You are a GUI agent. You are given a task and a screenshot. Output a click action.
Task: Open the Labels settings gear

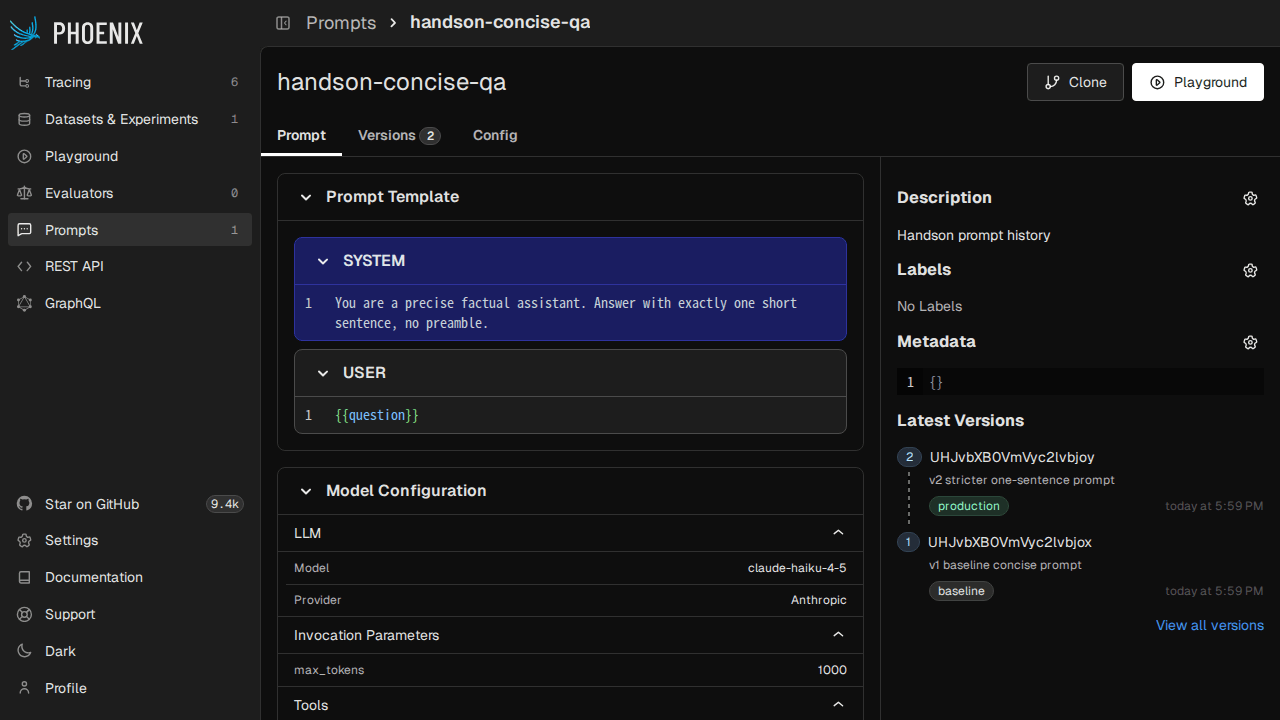click(x=1250, y=270)
